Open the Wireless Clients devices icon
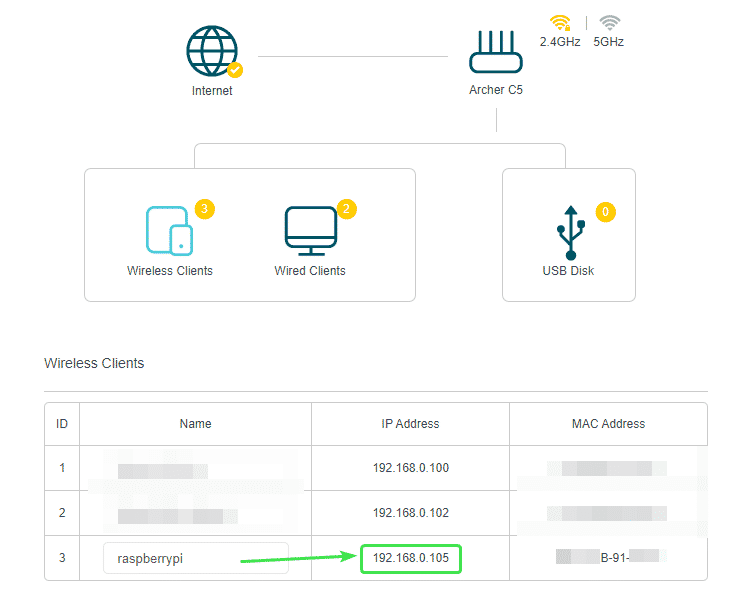Screen dimensions: 753x594 [x=169, y=230]
